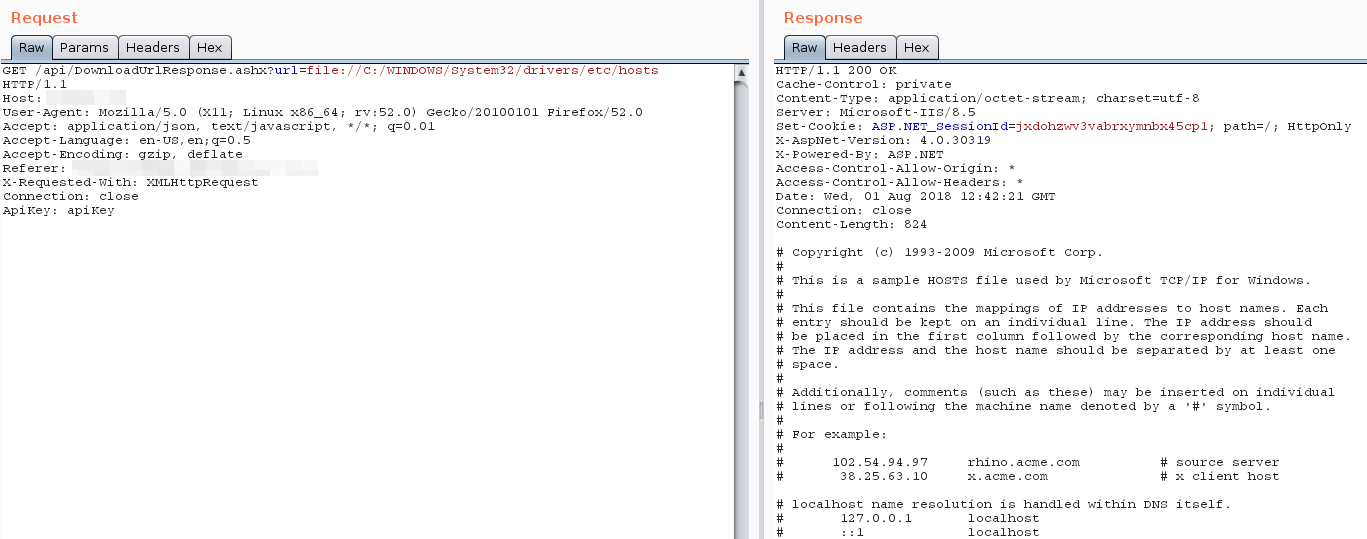This screenshot has width=1367, height=539.
Task: Click the Request panel heading
Action: (x=44, y=18)
